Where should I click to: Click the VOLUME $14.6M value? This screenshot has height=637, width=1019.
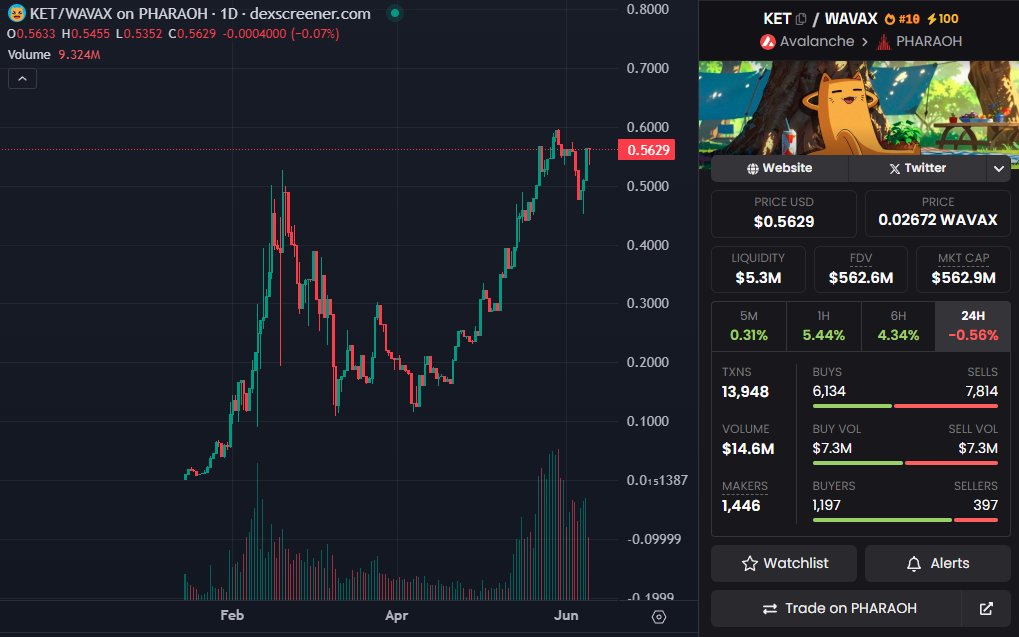click(x=748, y=448)
